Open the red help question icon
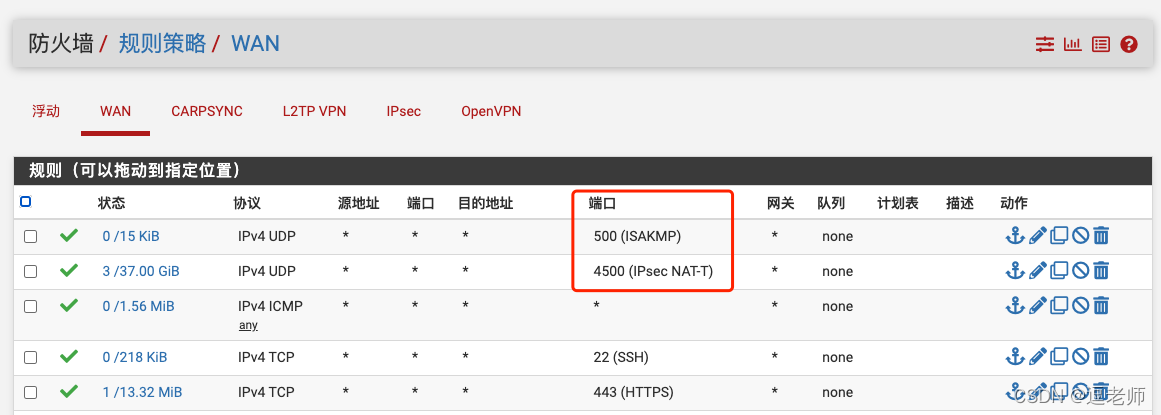The image size is (1161, 415). tap(1128, 44)
